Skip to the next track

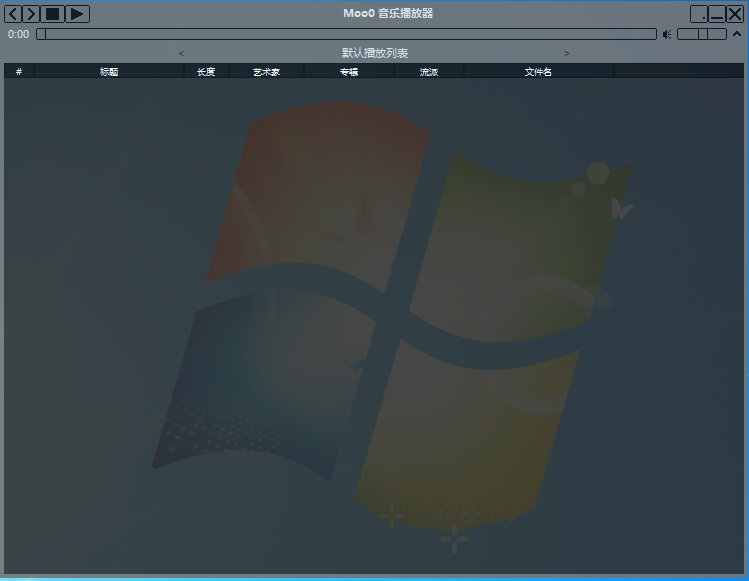pos(31,14)
